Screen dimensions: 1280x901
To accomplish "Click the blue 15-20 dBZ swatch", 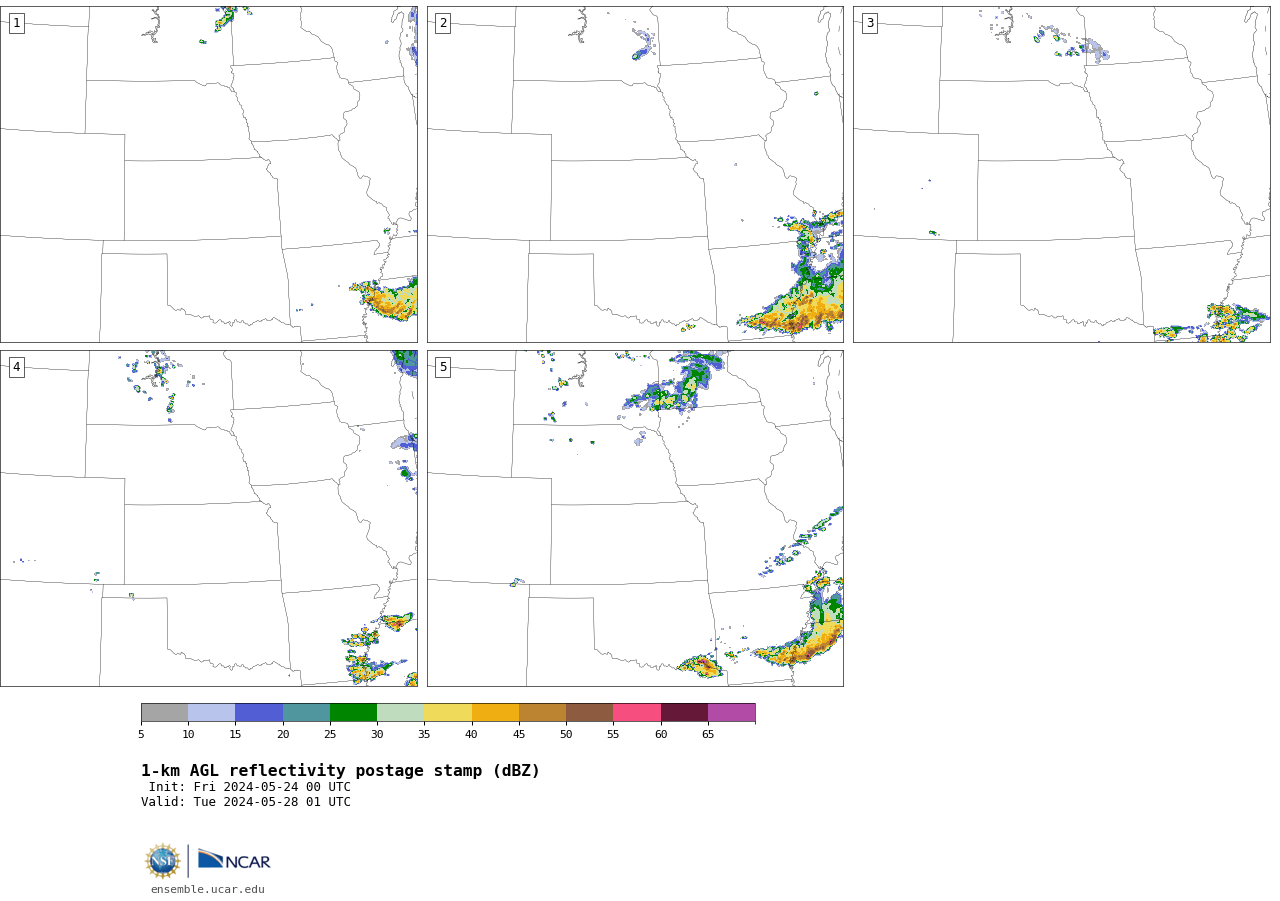I will coord(259,713).
